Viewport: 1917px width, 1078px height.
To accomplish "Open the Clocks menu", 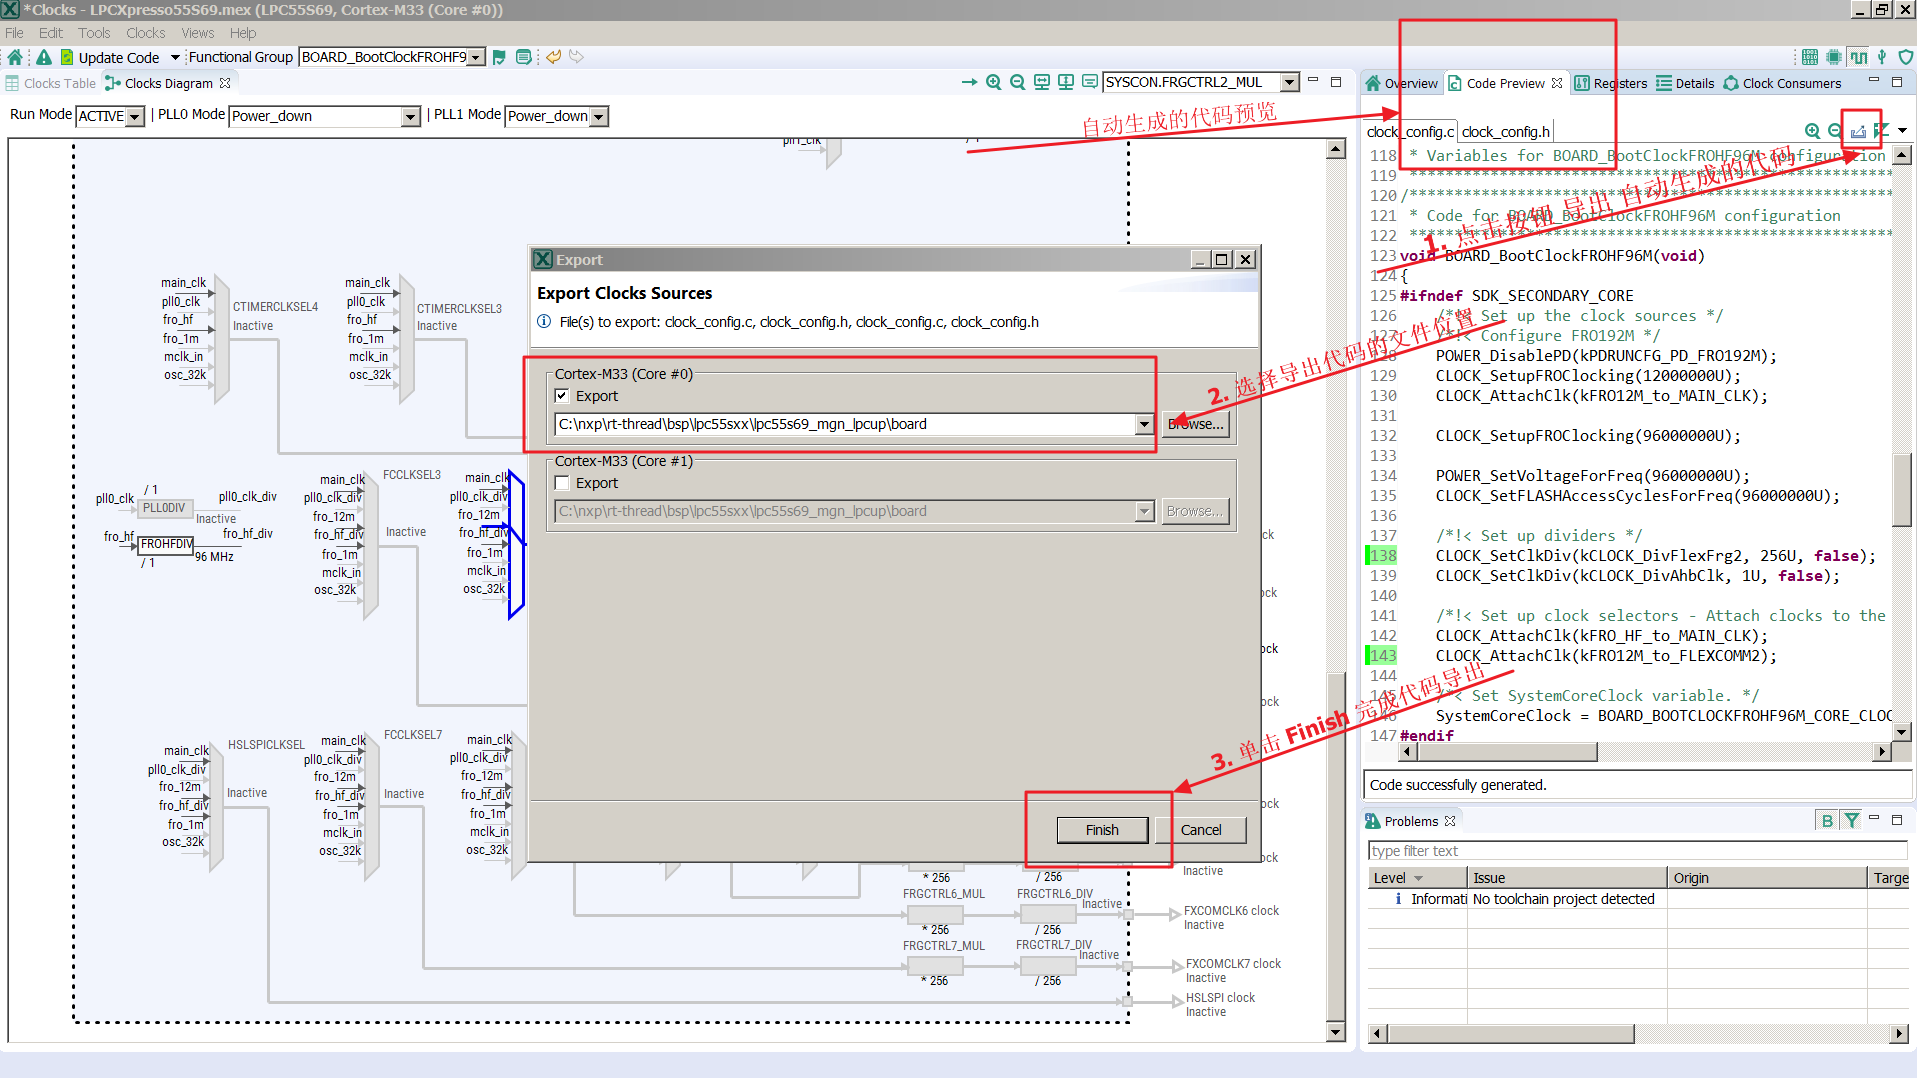I will pos(145,33).
